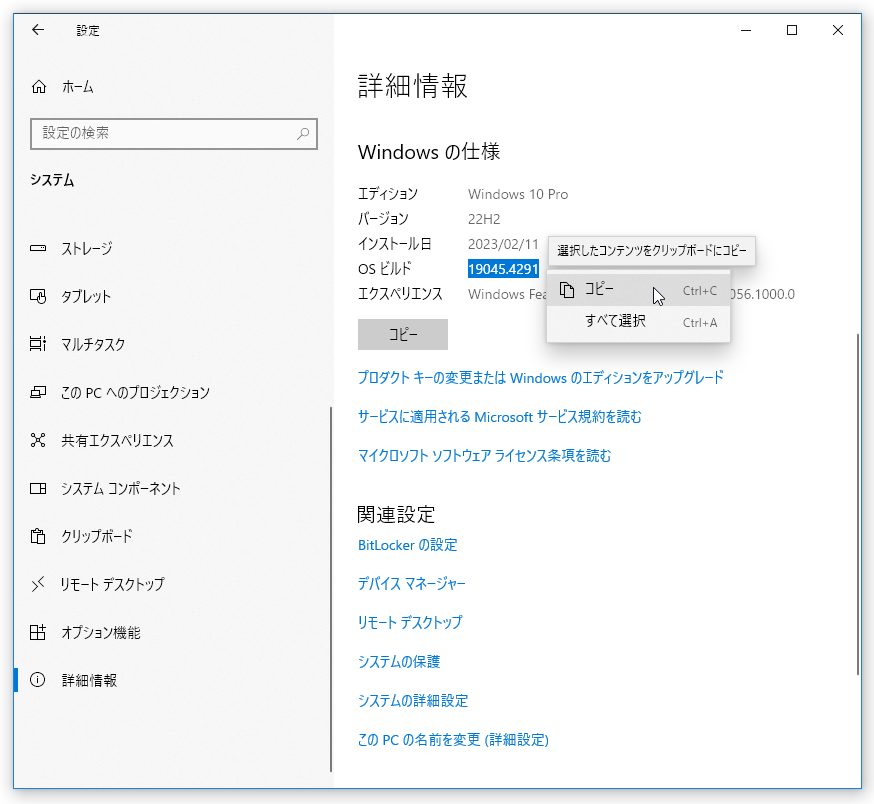
Task: Click the 共有エクスペリエンス icon
Action: (38, 440)
